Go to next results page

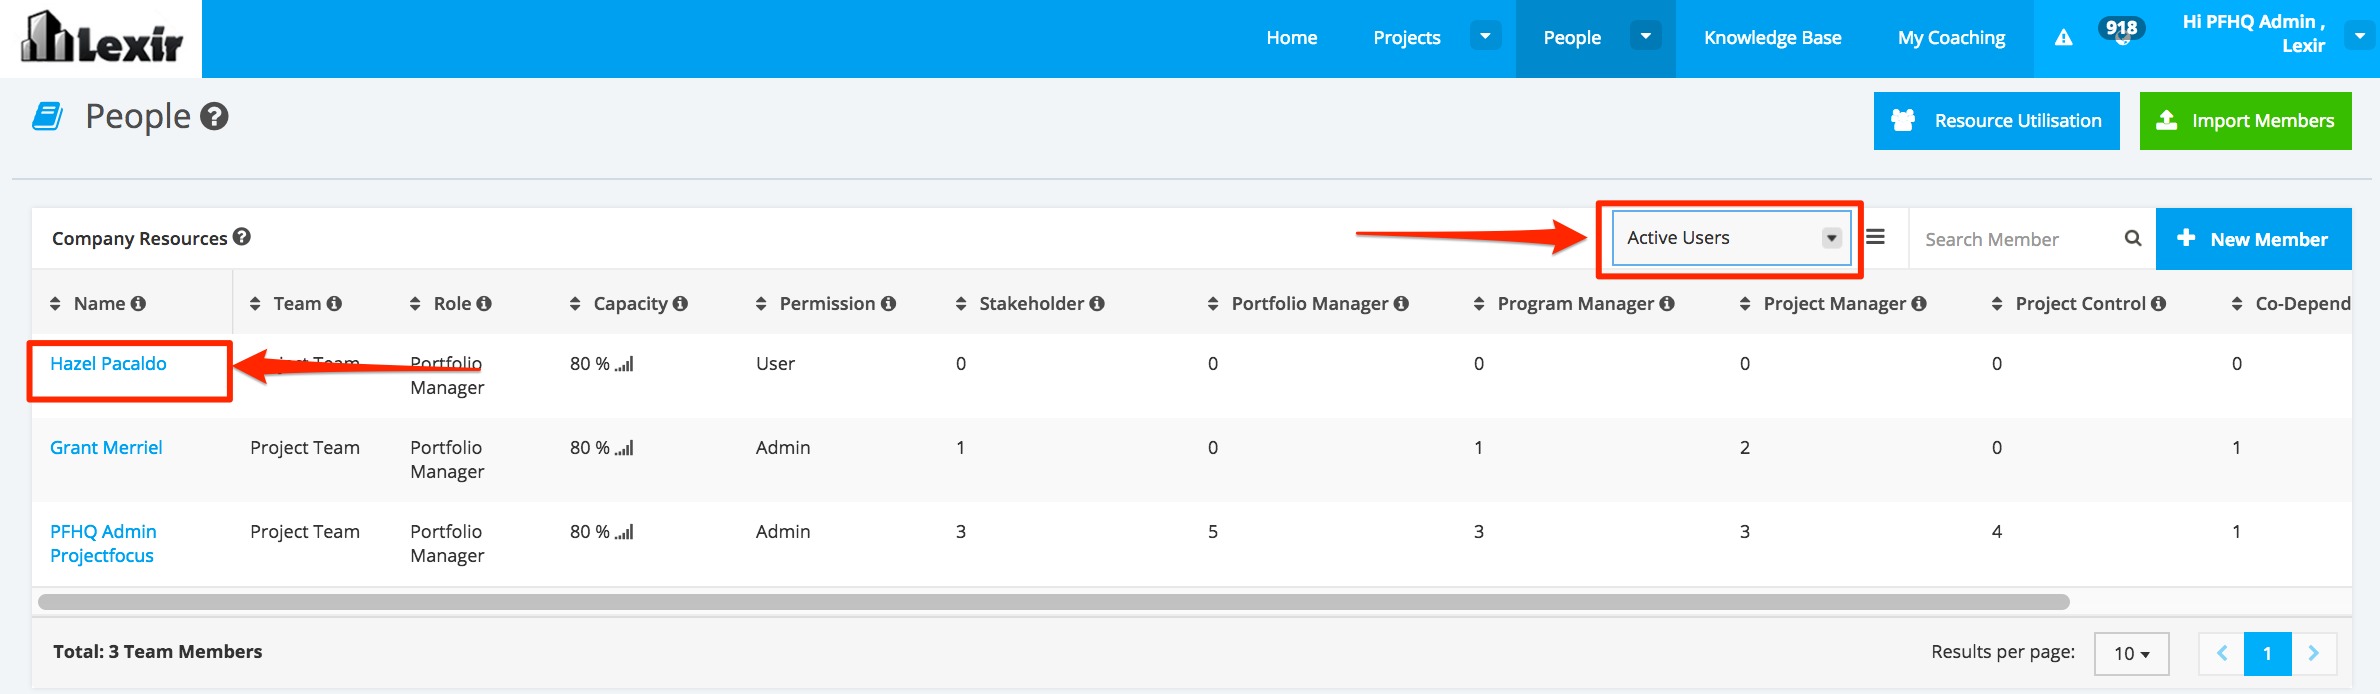tap(2314, 653)
